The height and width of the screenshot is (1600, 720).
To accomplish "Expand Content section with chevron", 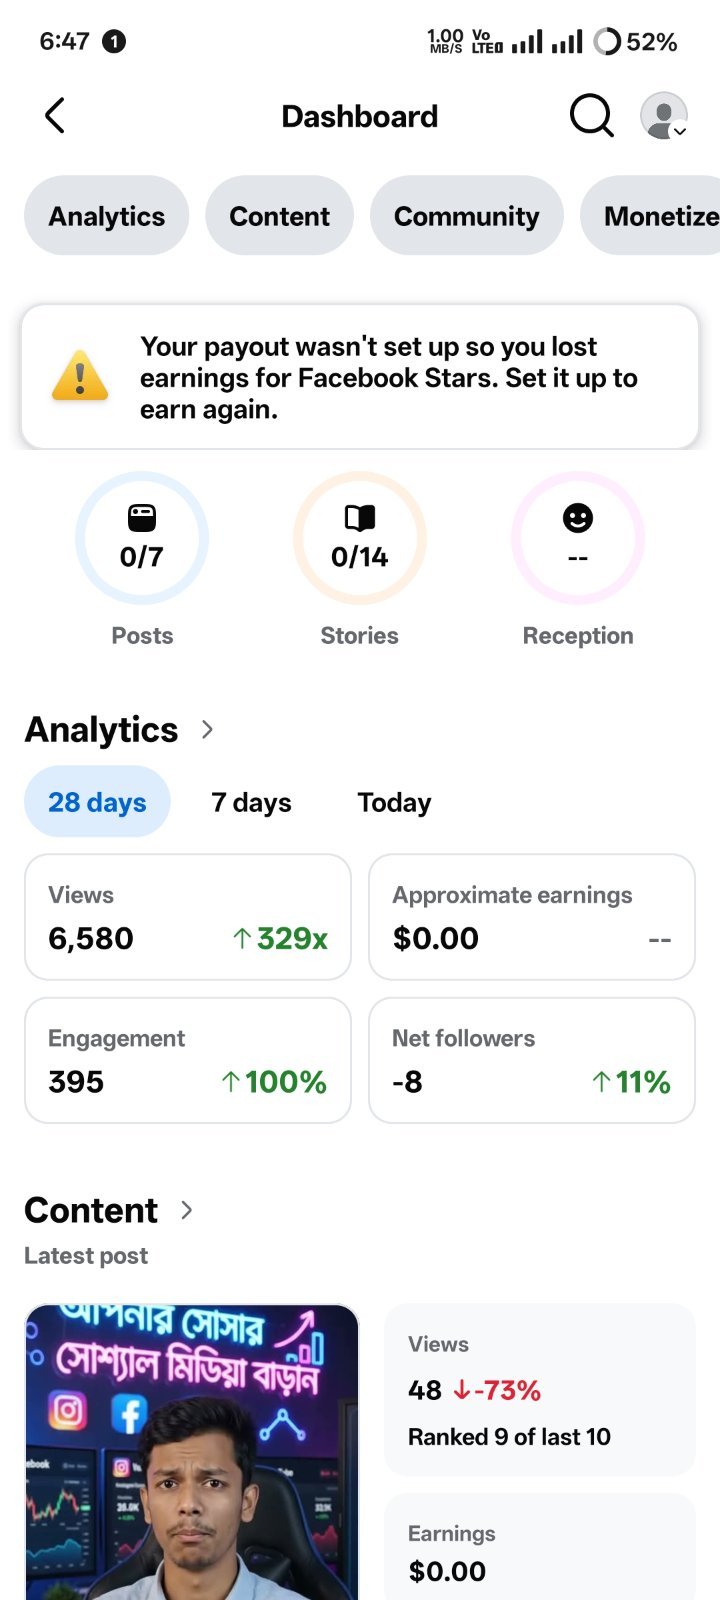I will click(x=186, y=1210).
